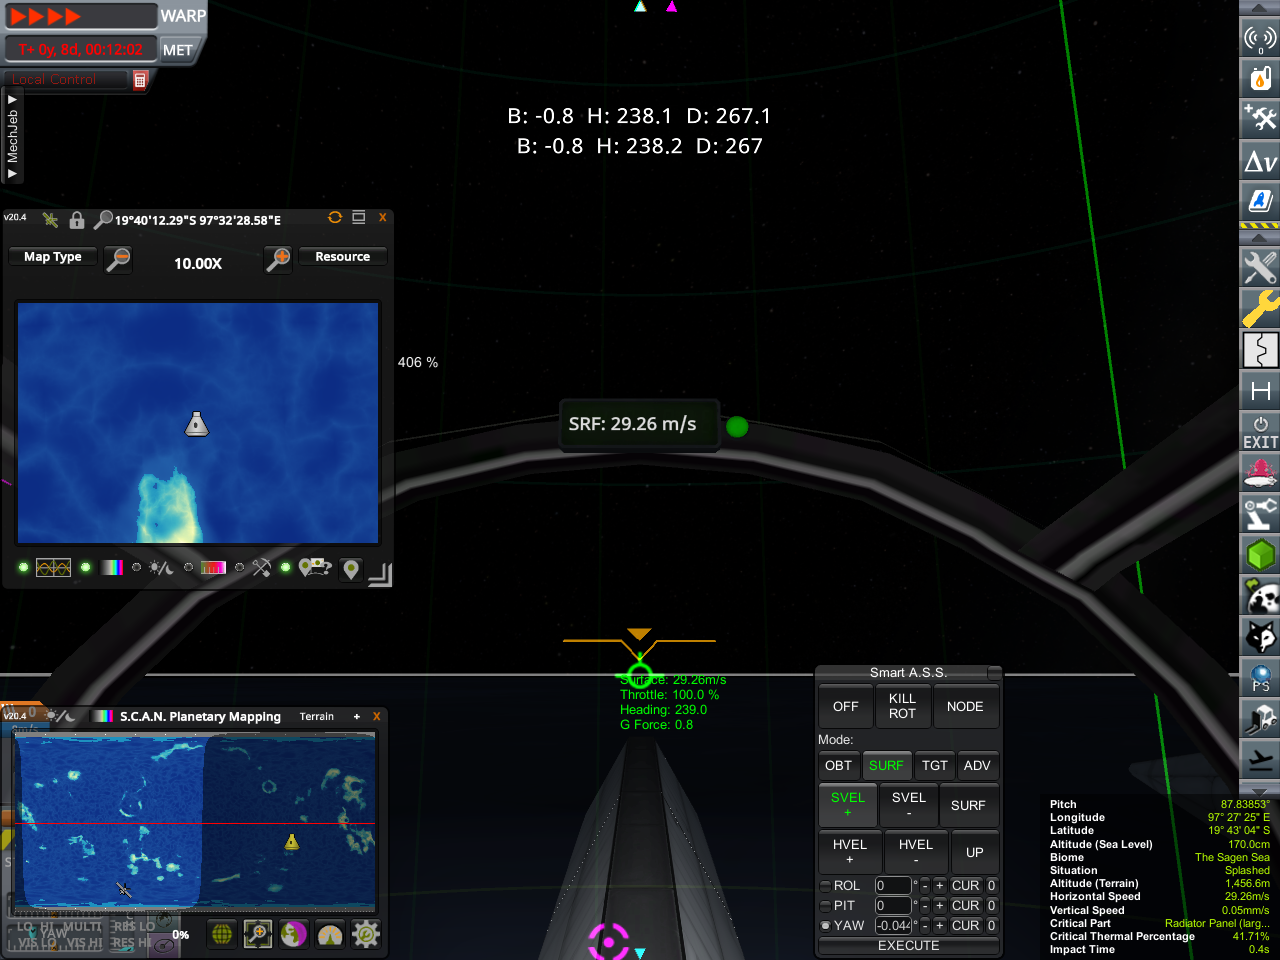
Task: Select SURF mode tab in Smart A.S.S.
Action: pyautogui.click(x=886, y=766)
